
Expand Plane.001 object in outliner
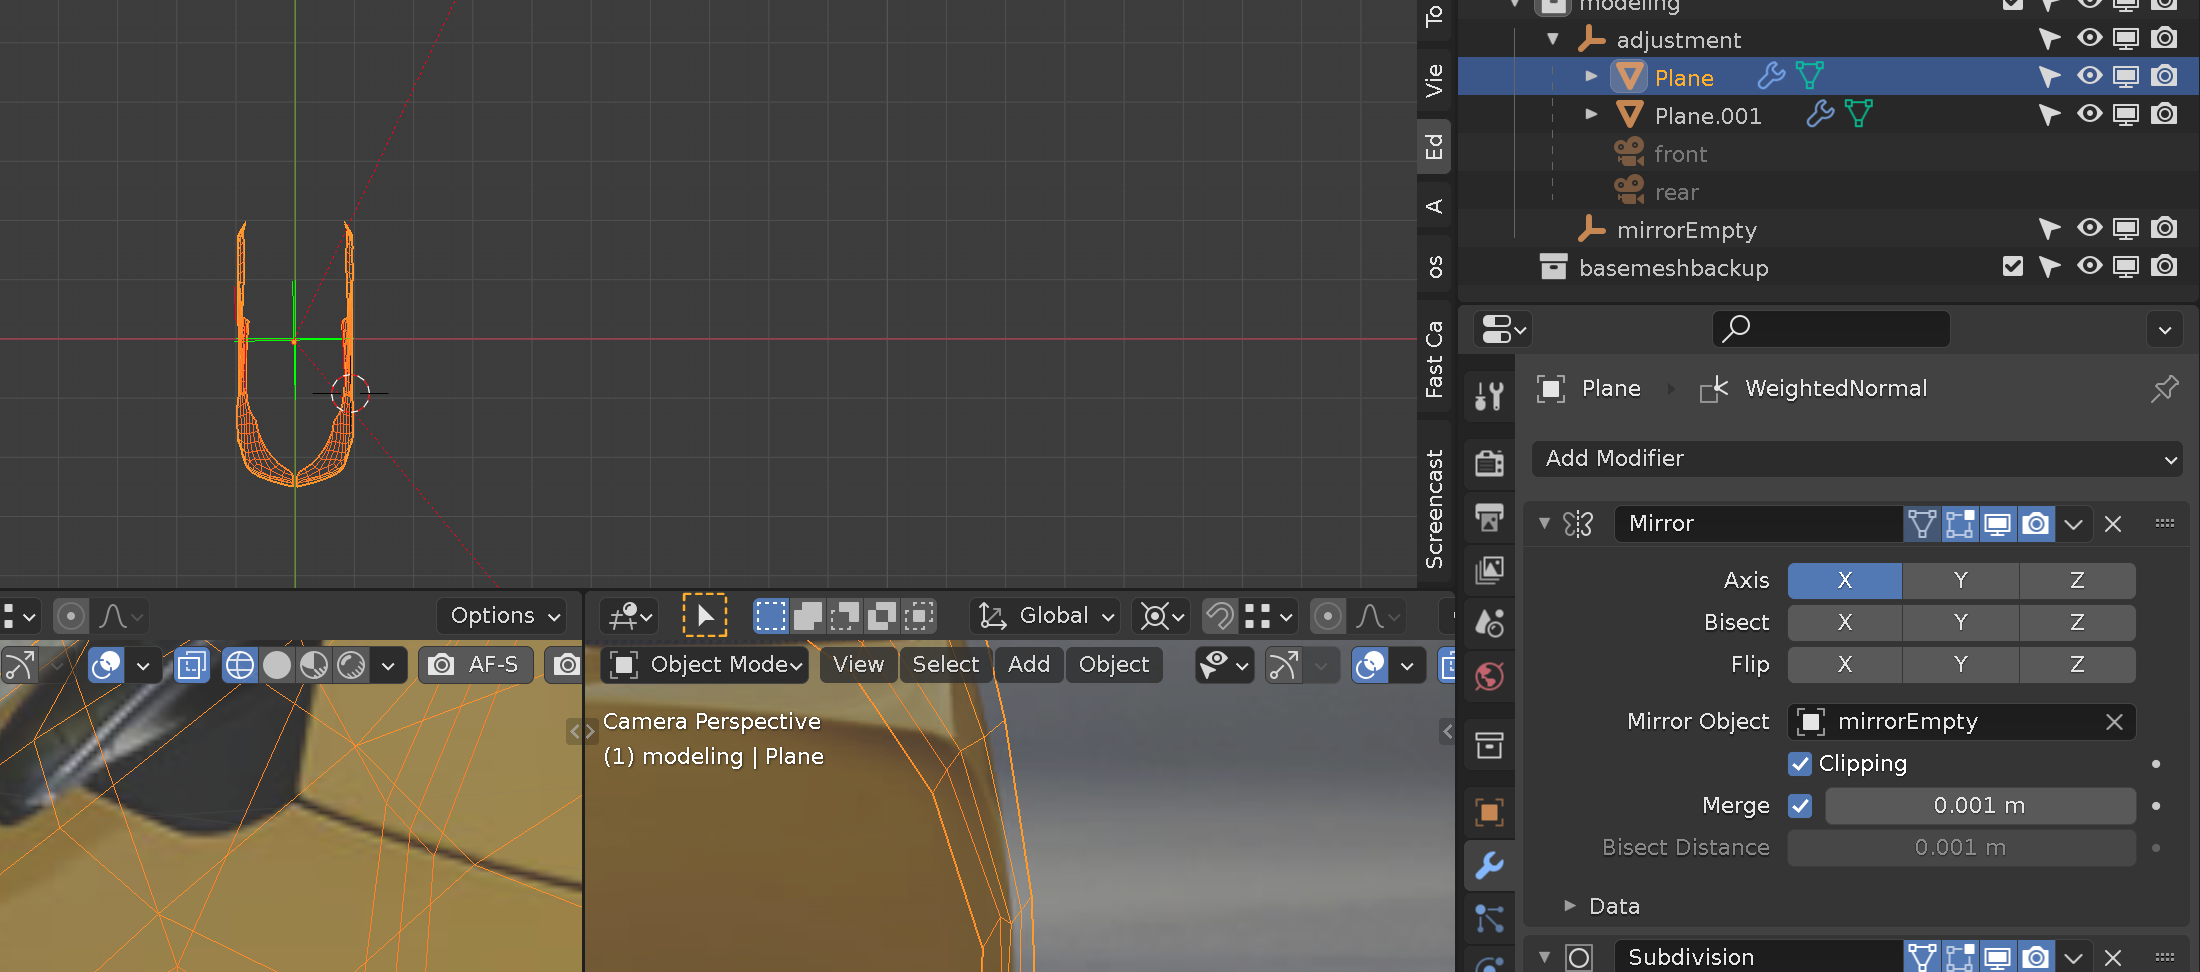(1591, 114)
